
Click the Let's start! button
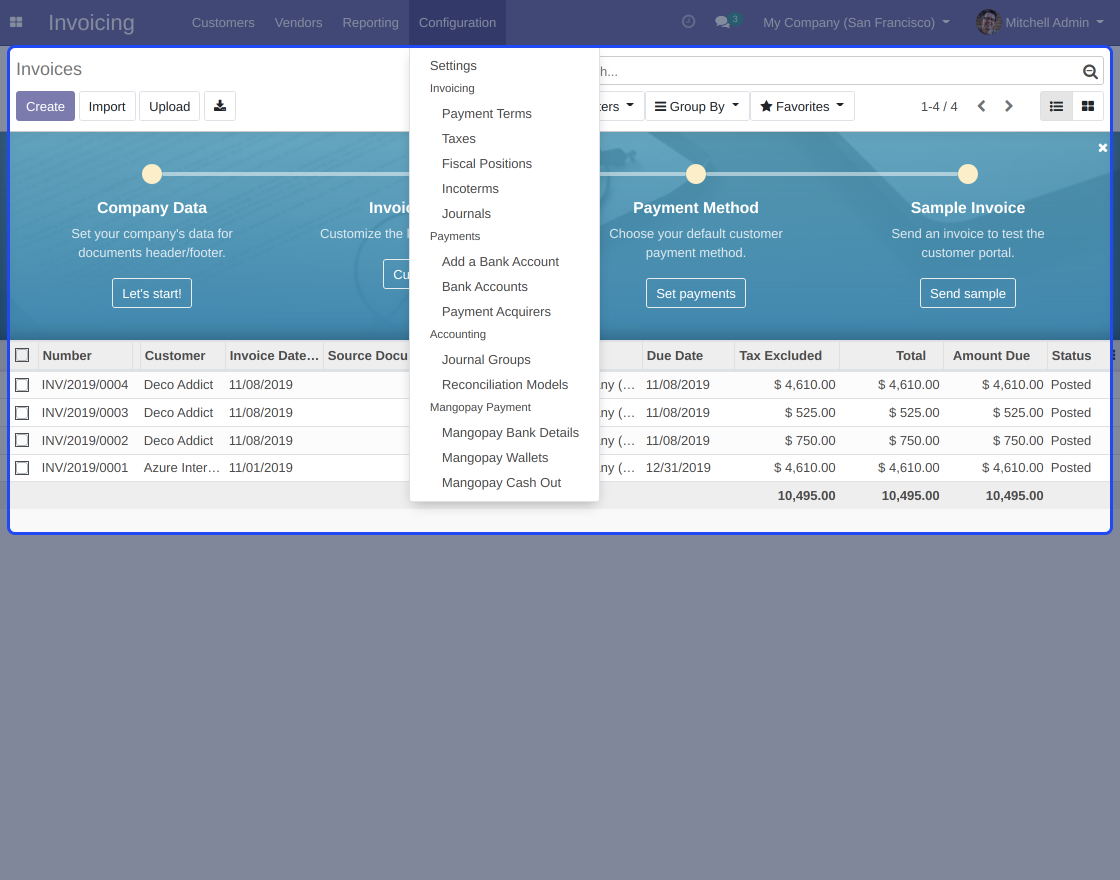coord(151,293)
